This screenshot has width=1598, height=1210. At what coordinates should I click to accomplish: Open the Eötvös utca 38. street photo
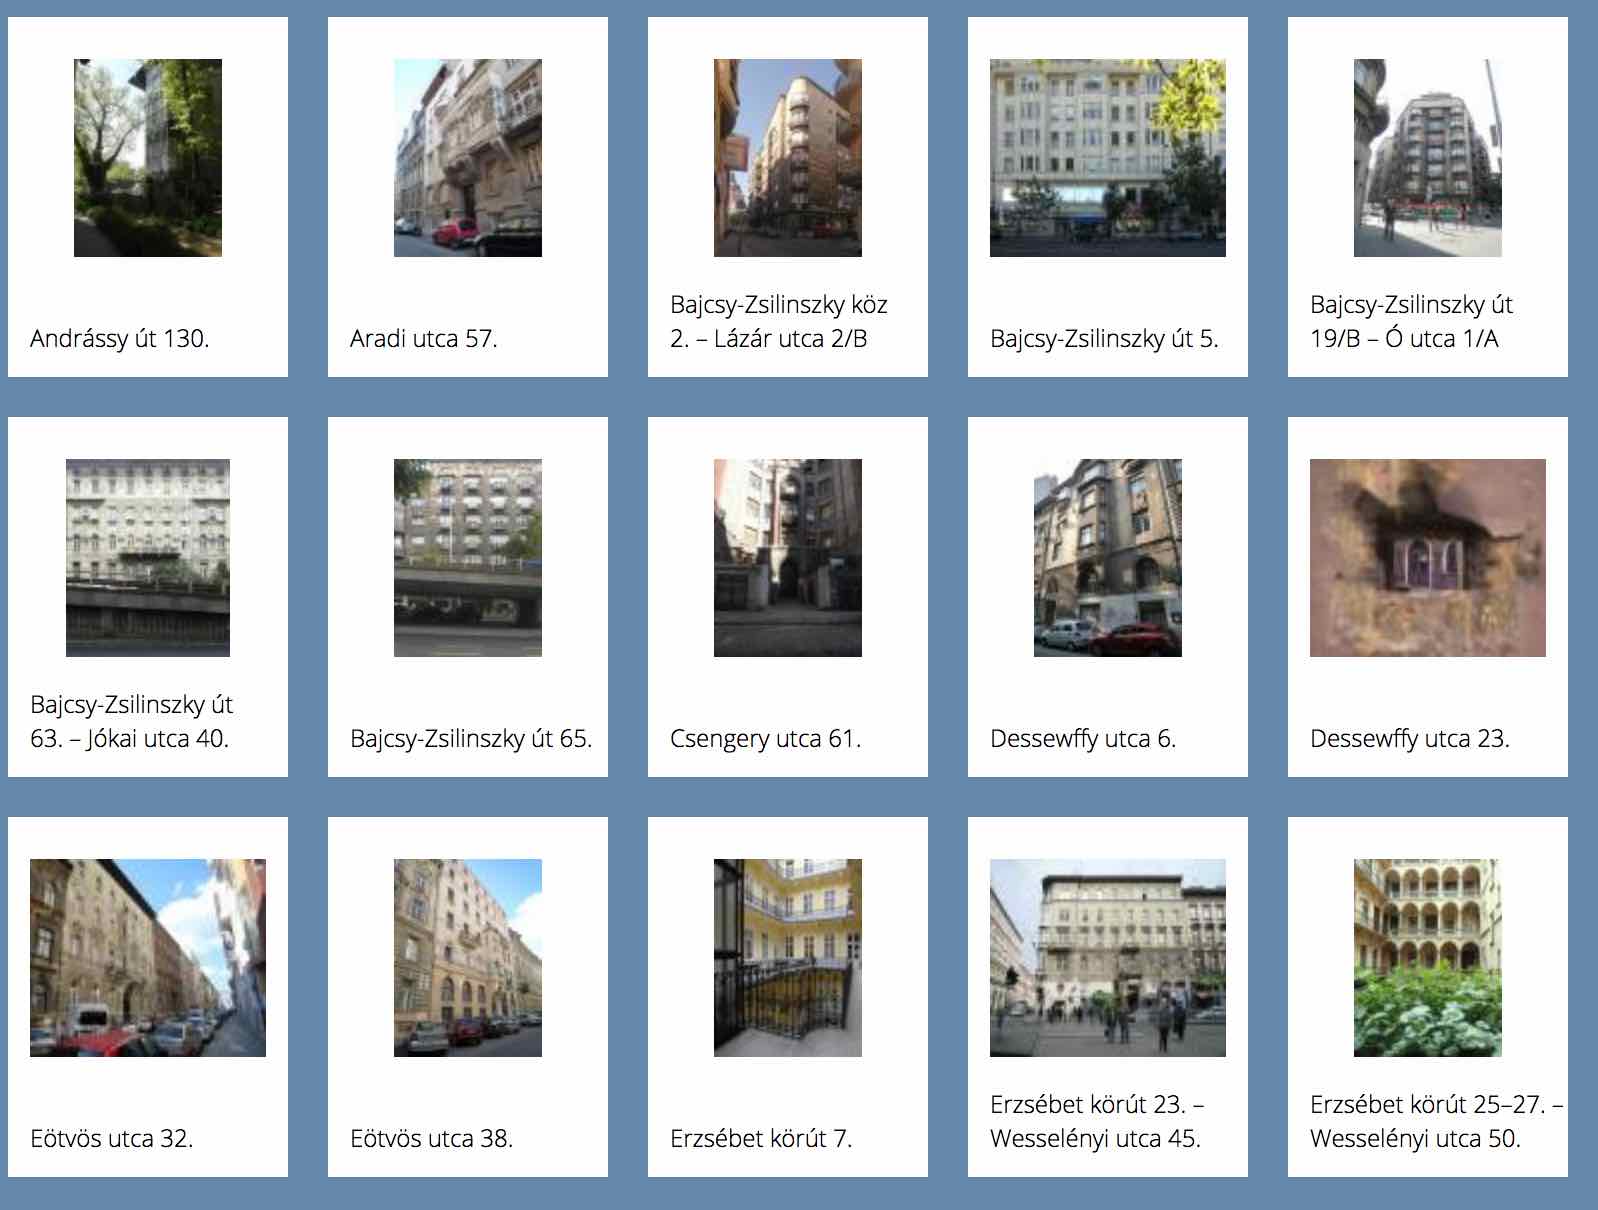468,958
